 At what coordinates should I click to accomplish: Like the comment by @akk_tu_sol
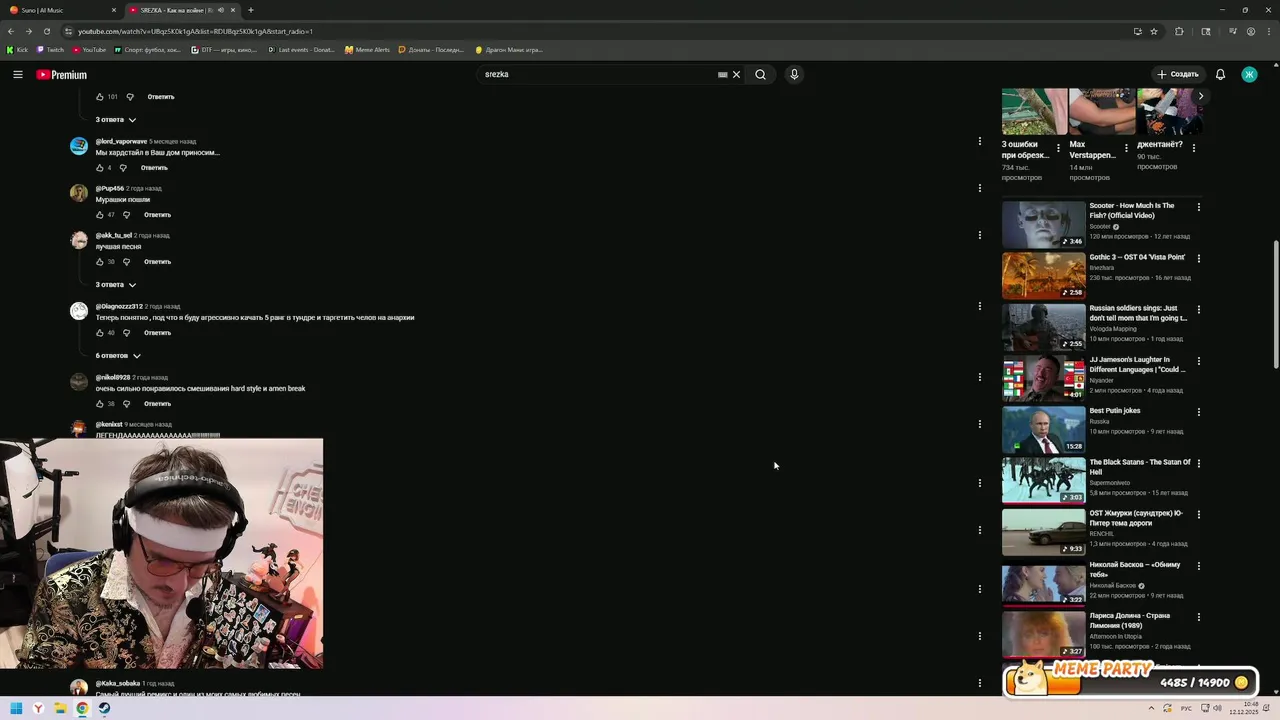click(x=100, y=262)
